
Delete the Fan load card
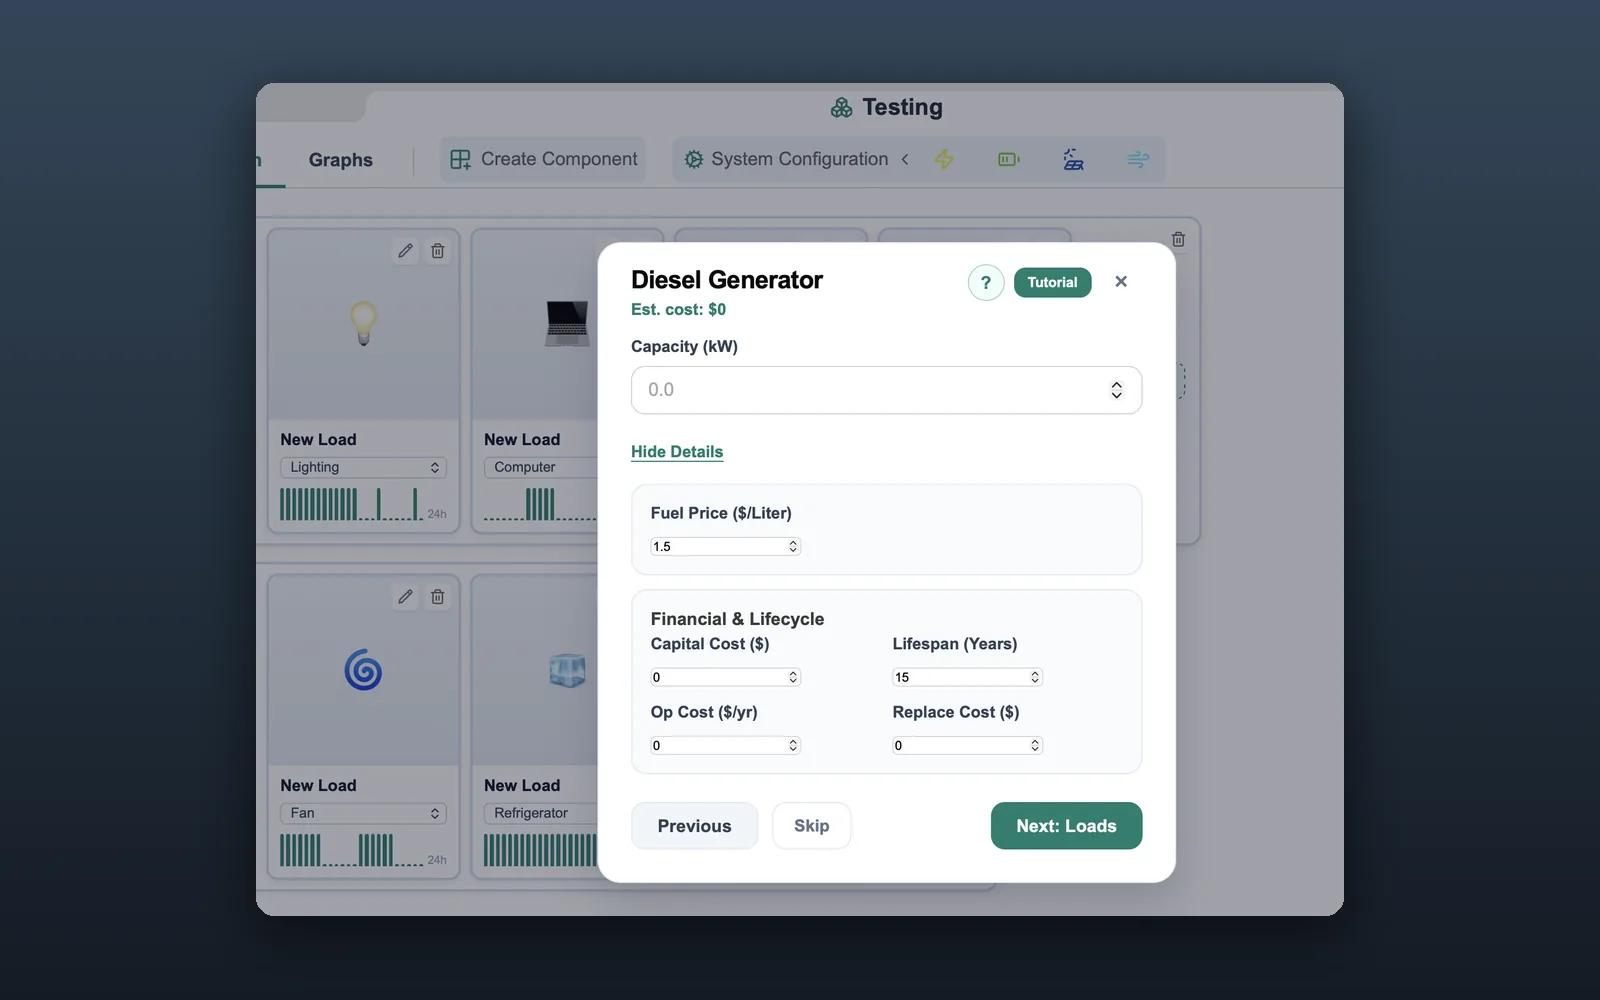coord(438,597)
